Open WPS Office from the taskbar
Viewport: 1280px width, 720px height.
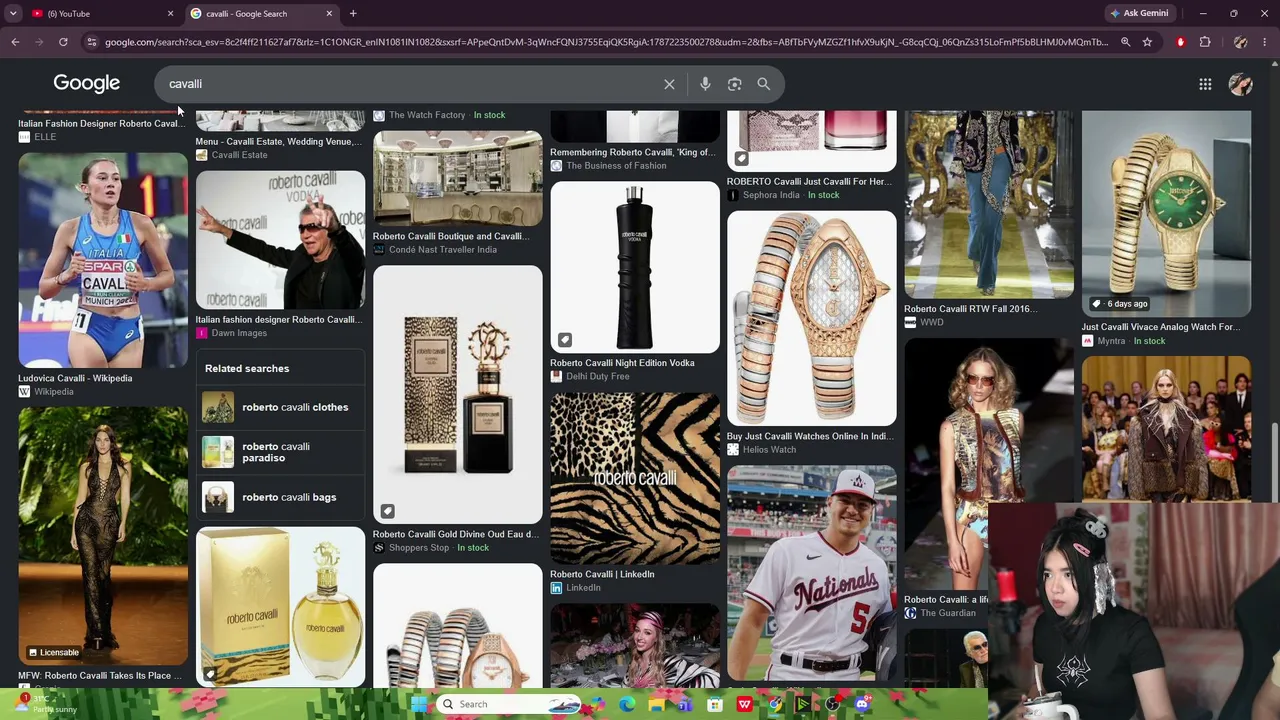point(744,704)
